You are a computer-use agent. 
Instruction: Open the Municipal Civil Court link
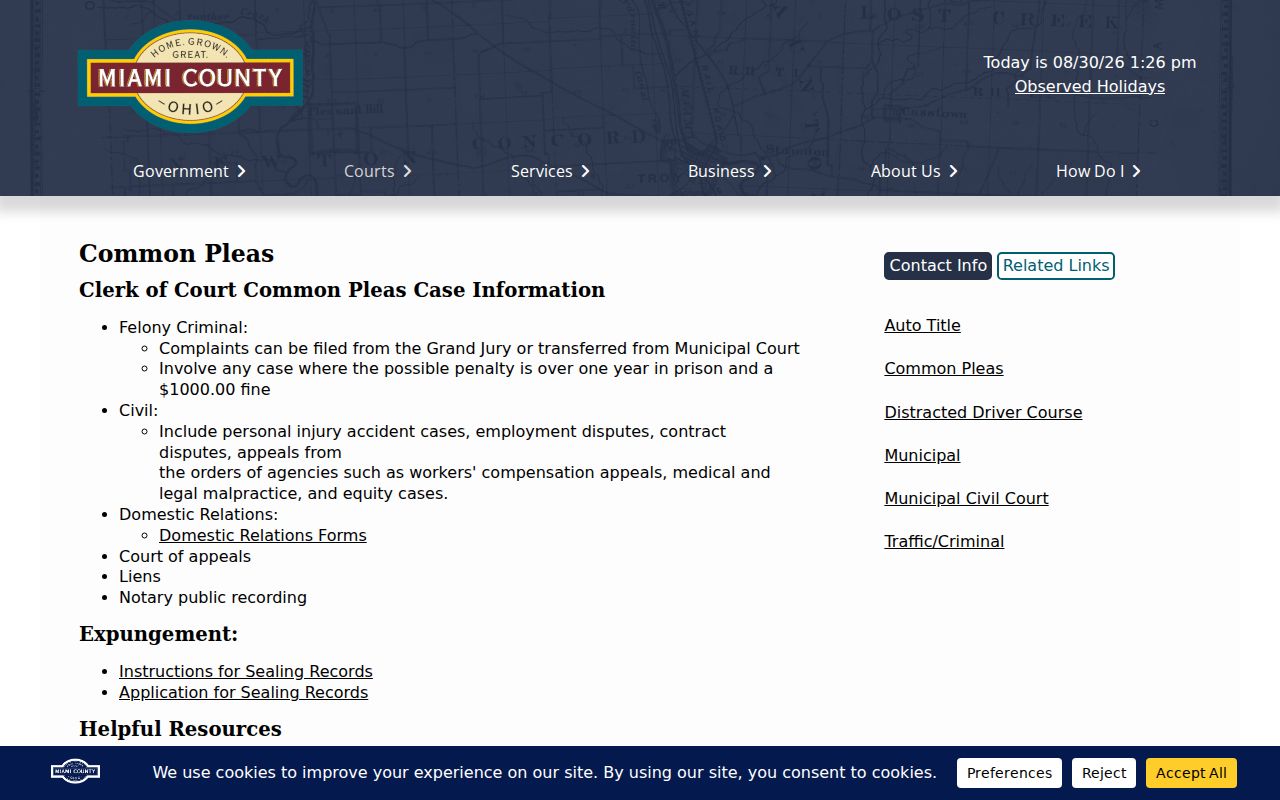(x=966, y=498)
